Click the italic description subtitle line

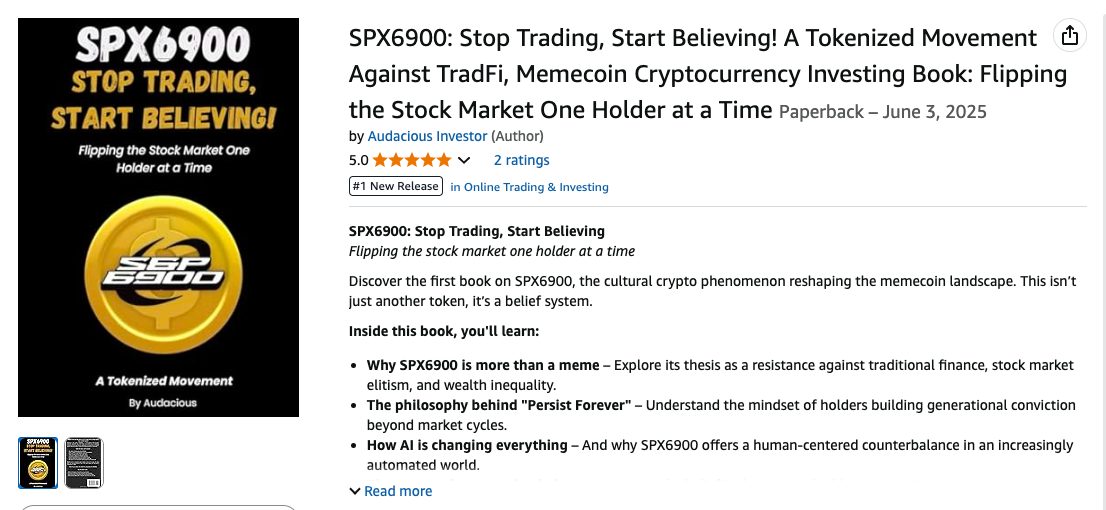click(492, 251)
